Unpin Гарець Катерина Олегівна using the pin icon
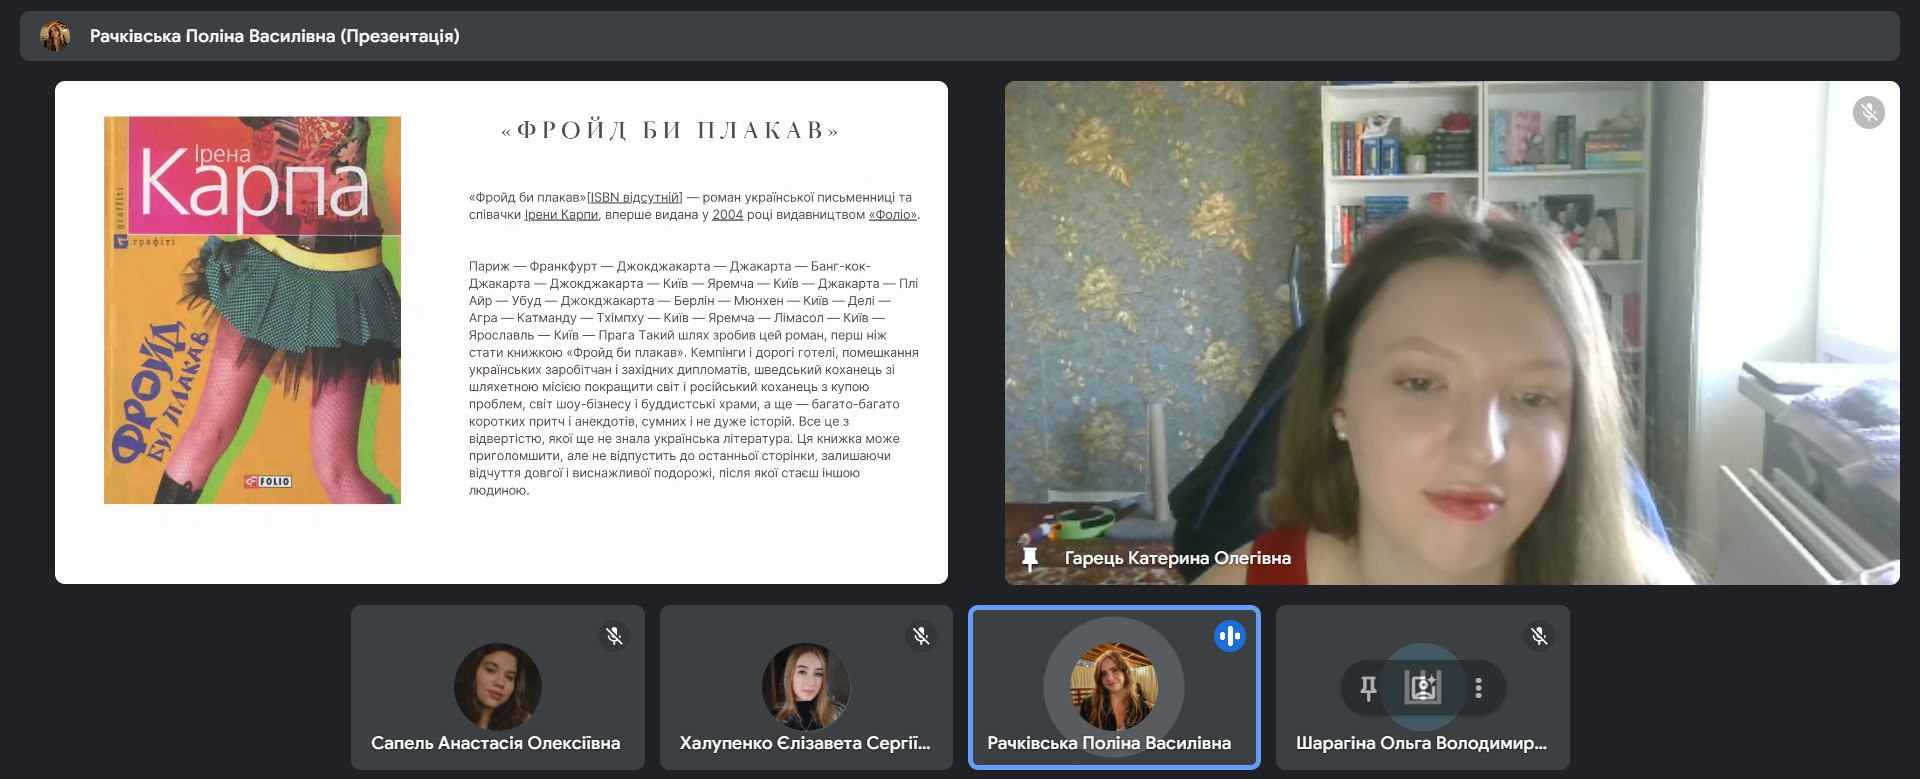Screen dimensions: 1920x779 click(x=1030, y=559)
